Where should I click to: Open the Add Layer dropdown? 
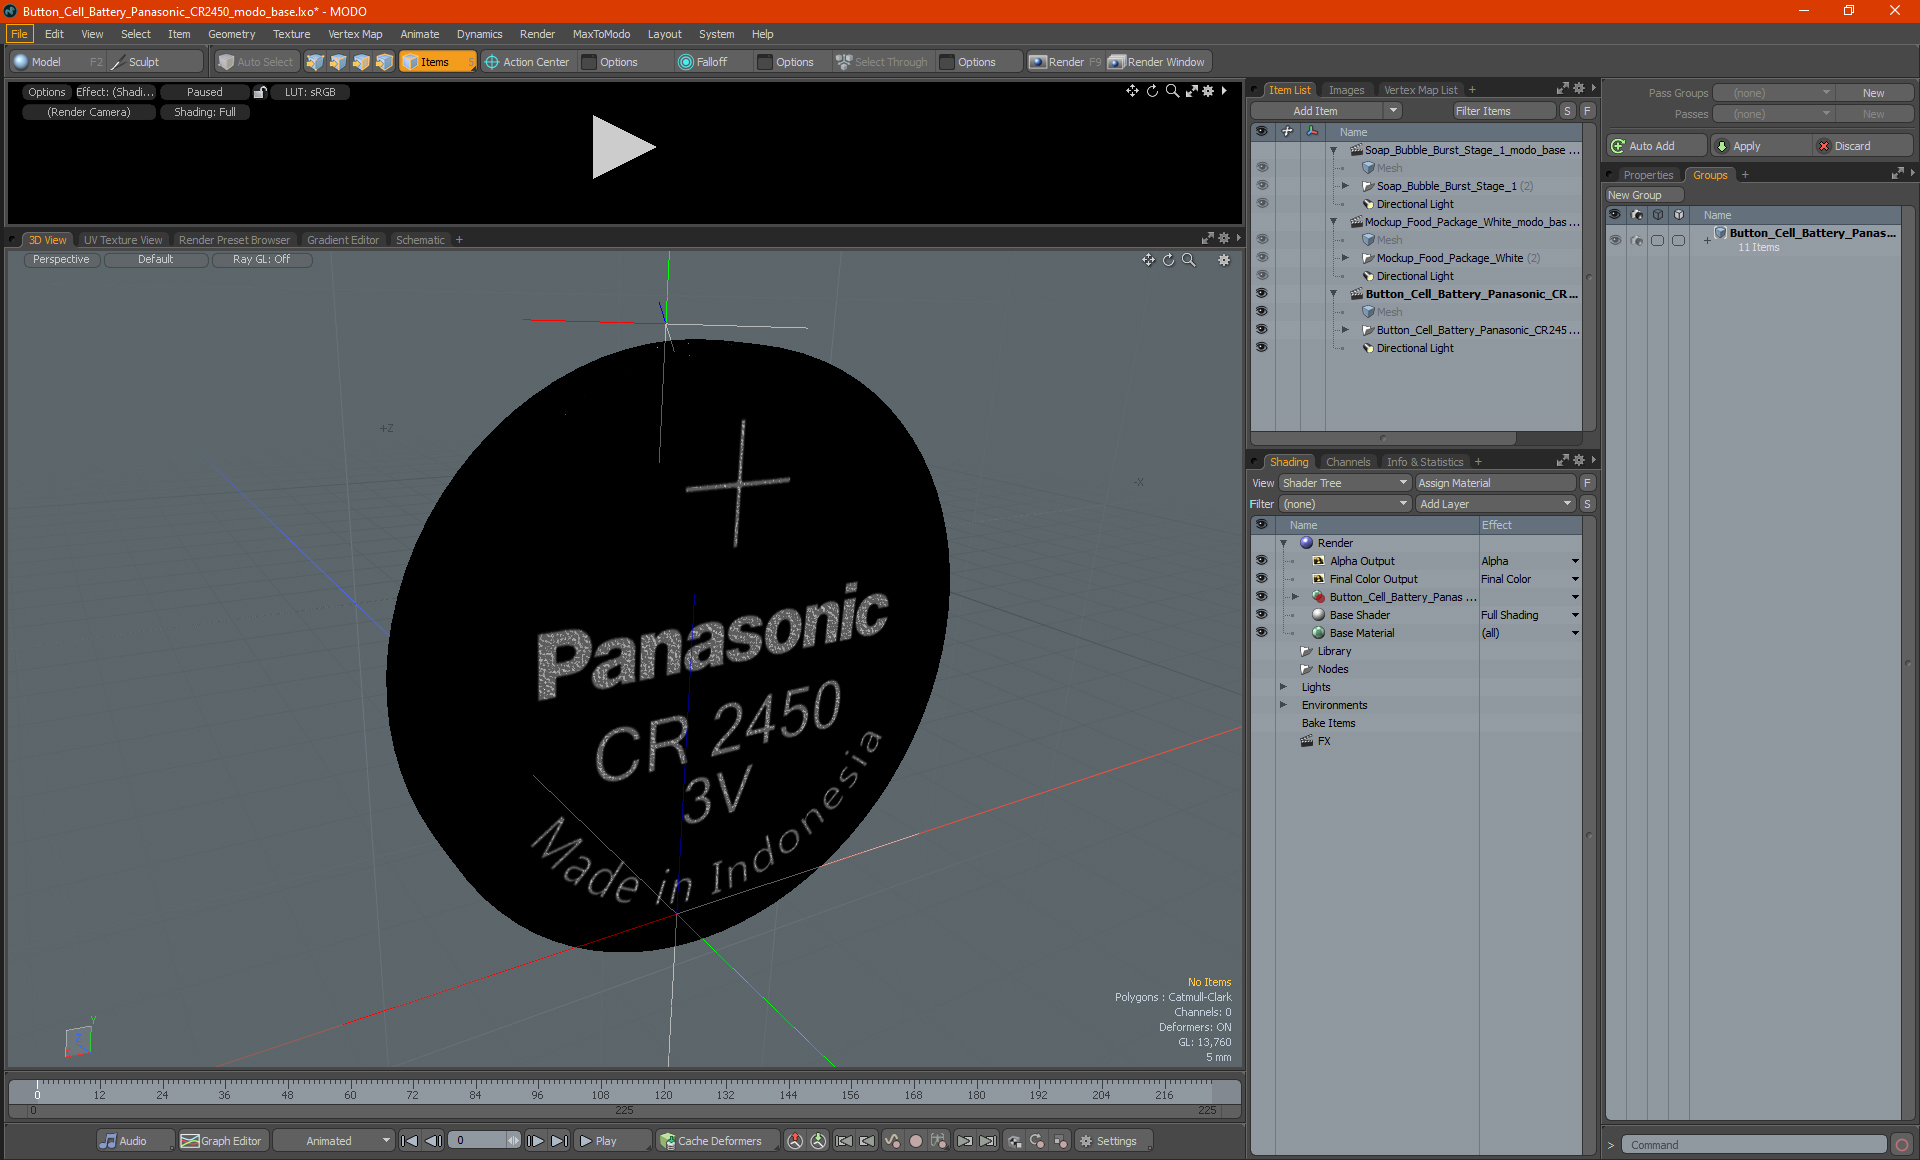(1495, 504)
